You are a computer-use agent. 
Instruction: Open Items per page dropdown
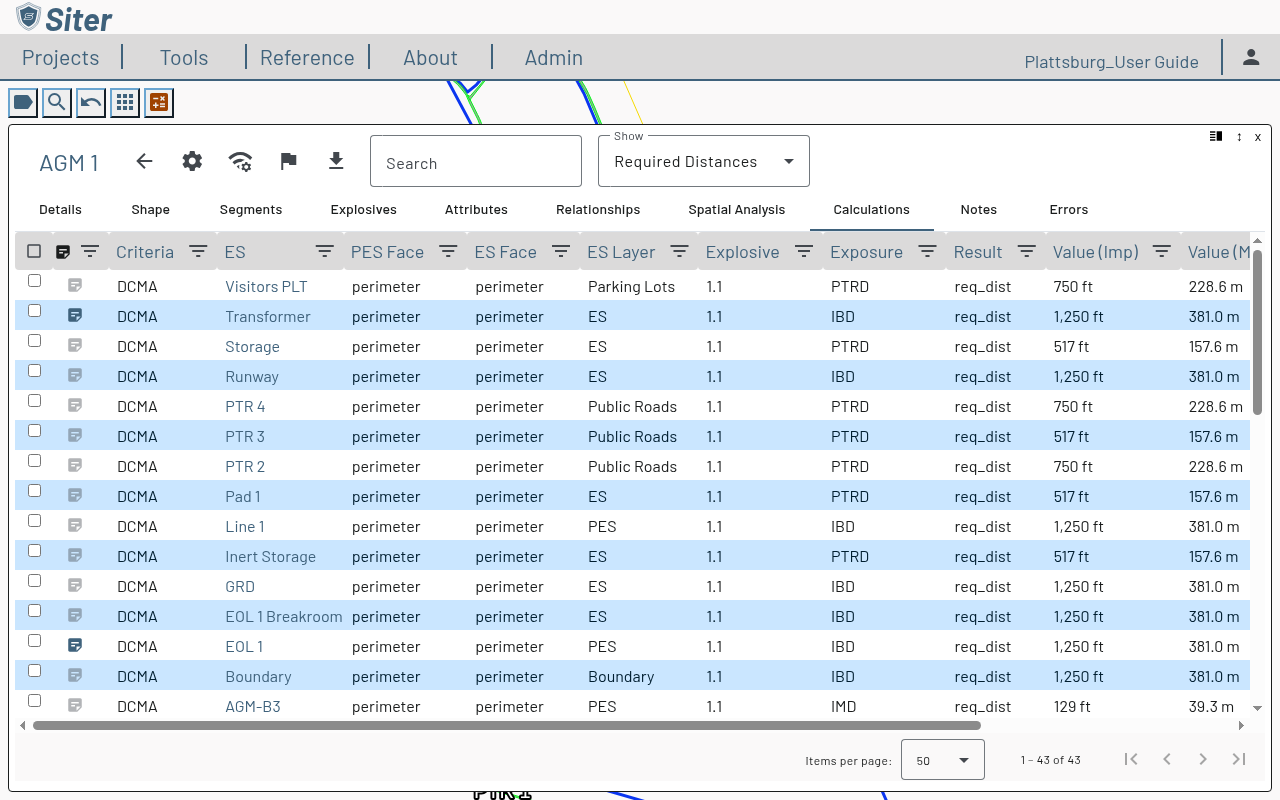[943, 760]
